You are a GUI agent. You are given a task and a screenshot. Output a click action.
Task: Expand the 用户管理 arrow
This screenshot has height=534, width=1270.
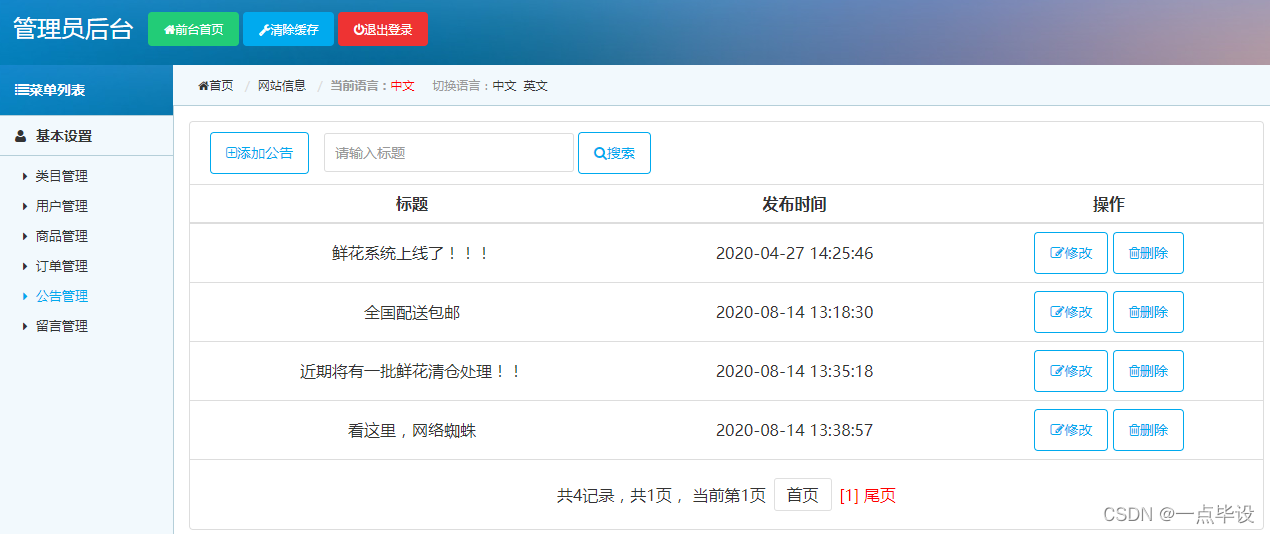25,206
